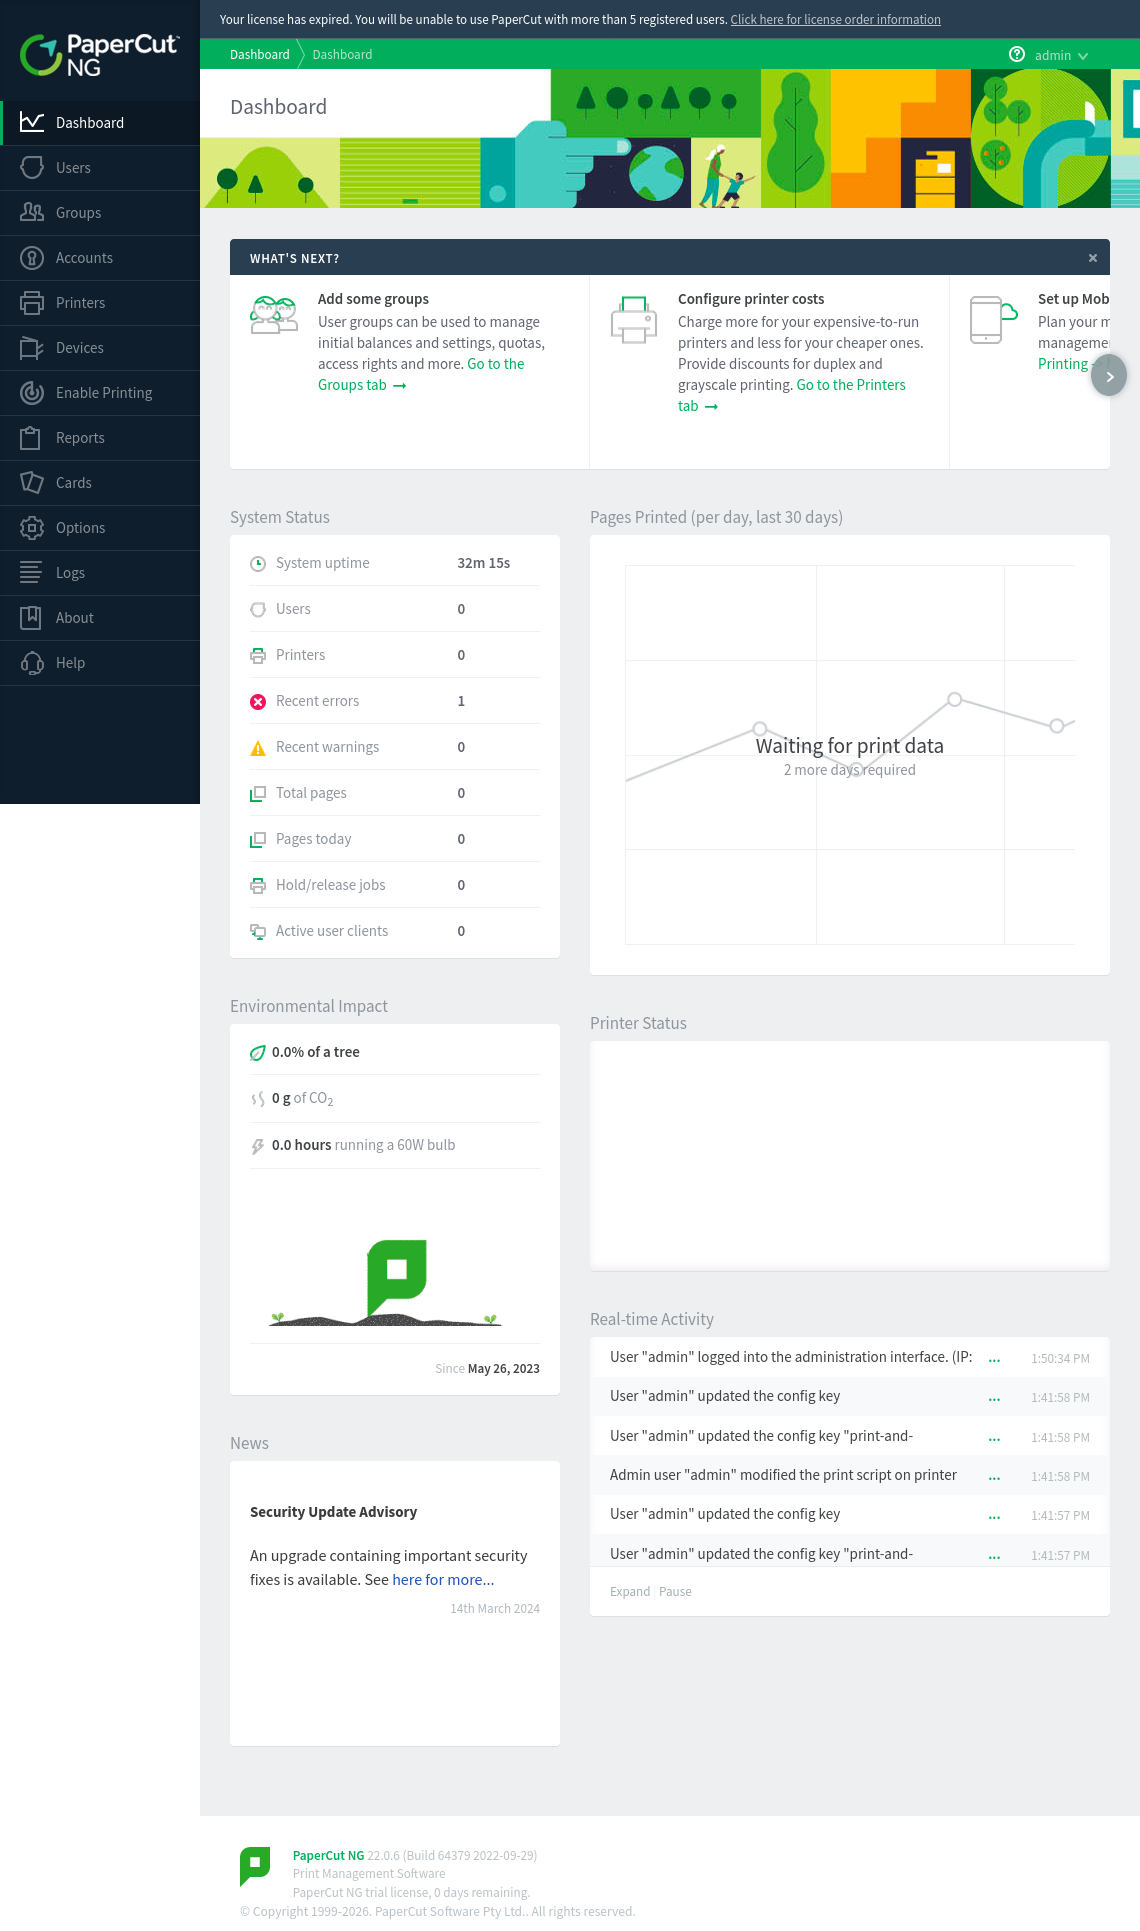Image resolution: width=1140 pixels, height=1931 pixels.
Task: Click the PaperCut NG logo
Action: coord(98,55)
